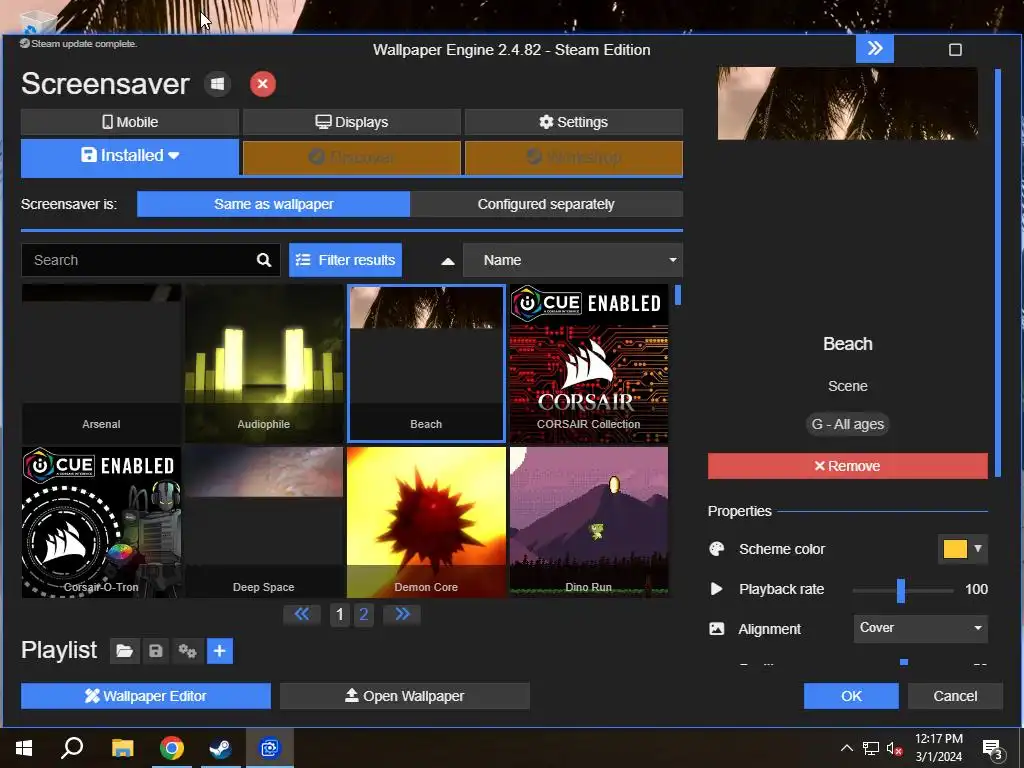The image size is (1024, 768).
Task: Expand the Installed dropdown tab
Action: coord(130,156)
